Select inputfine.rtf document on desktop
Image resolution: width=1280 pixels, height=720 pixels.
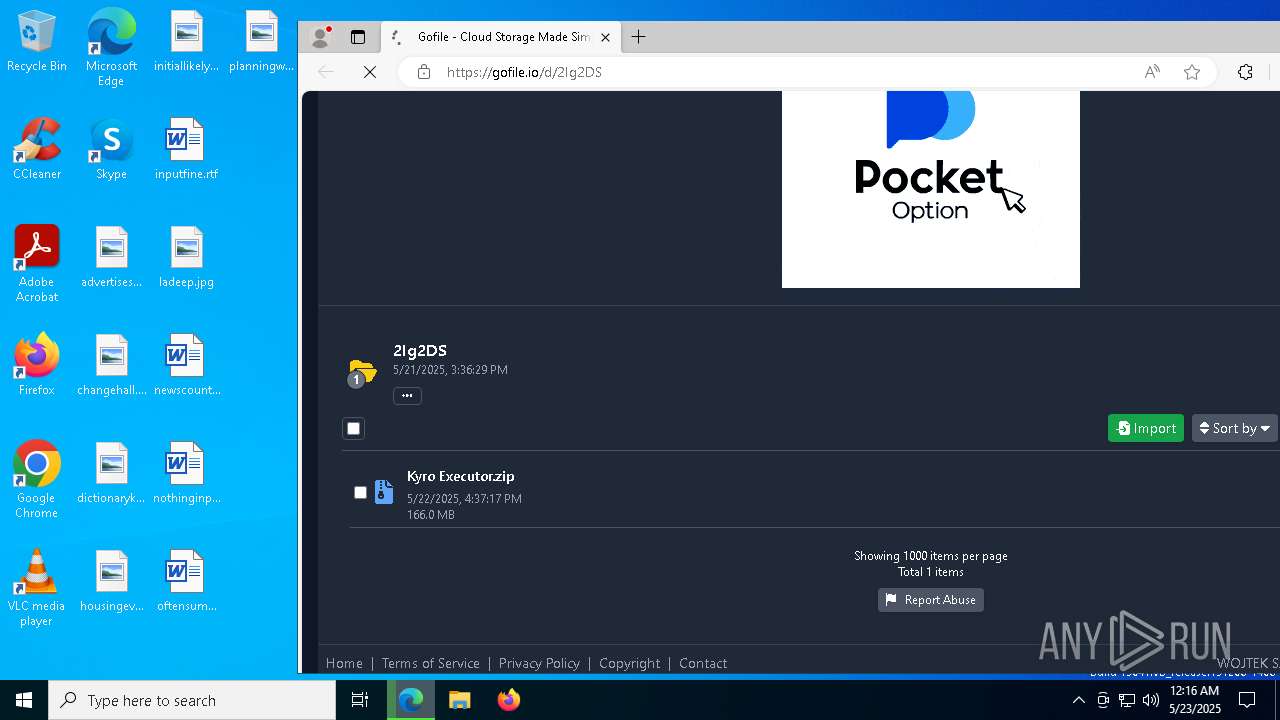pyautogui.click(x=186, y=150)
